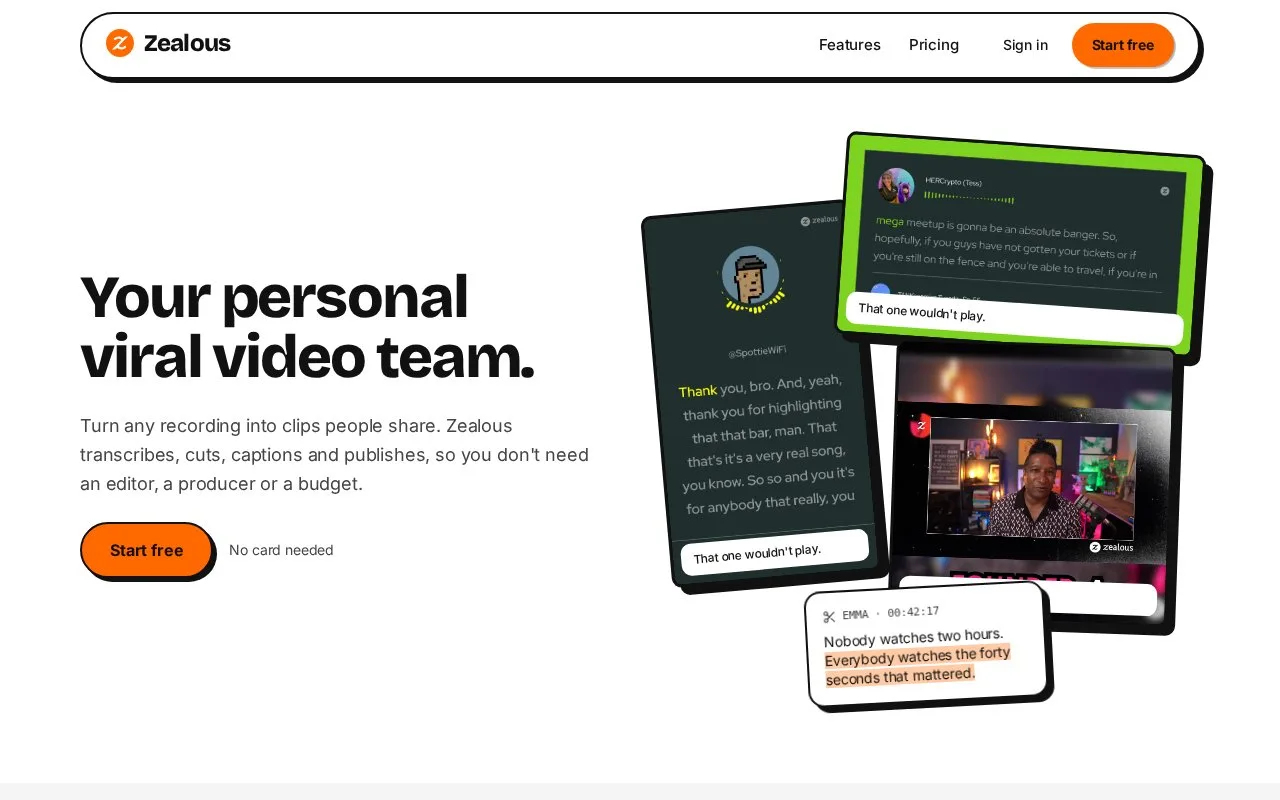Click the yellow highlighted word 'Thank'
The image size is (1280, 800).
click(698, 391)
